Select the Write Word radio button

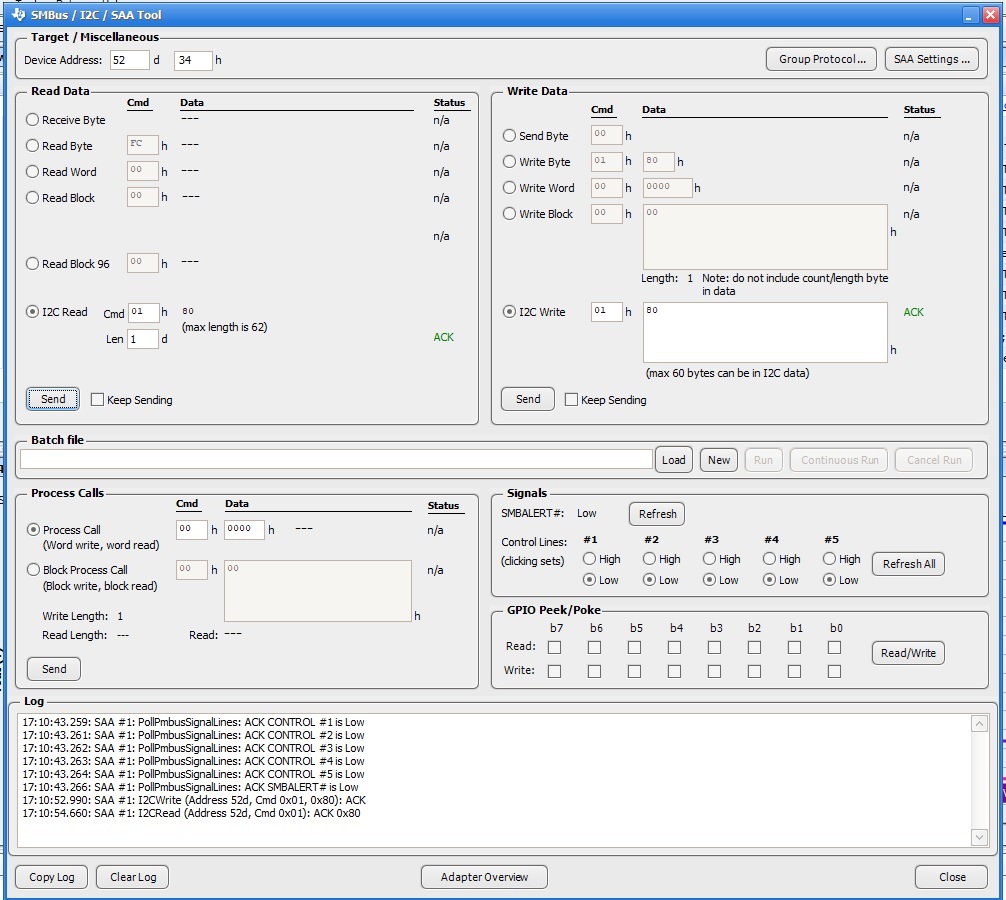point(509,187)
